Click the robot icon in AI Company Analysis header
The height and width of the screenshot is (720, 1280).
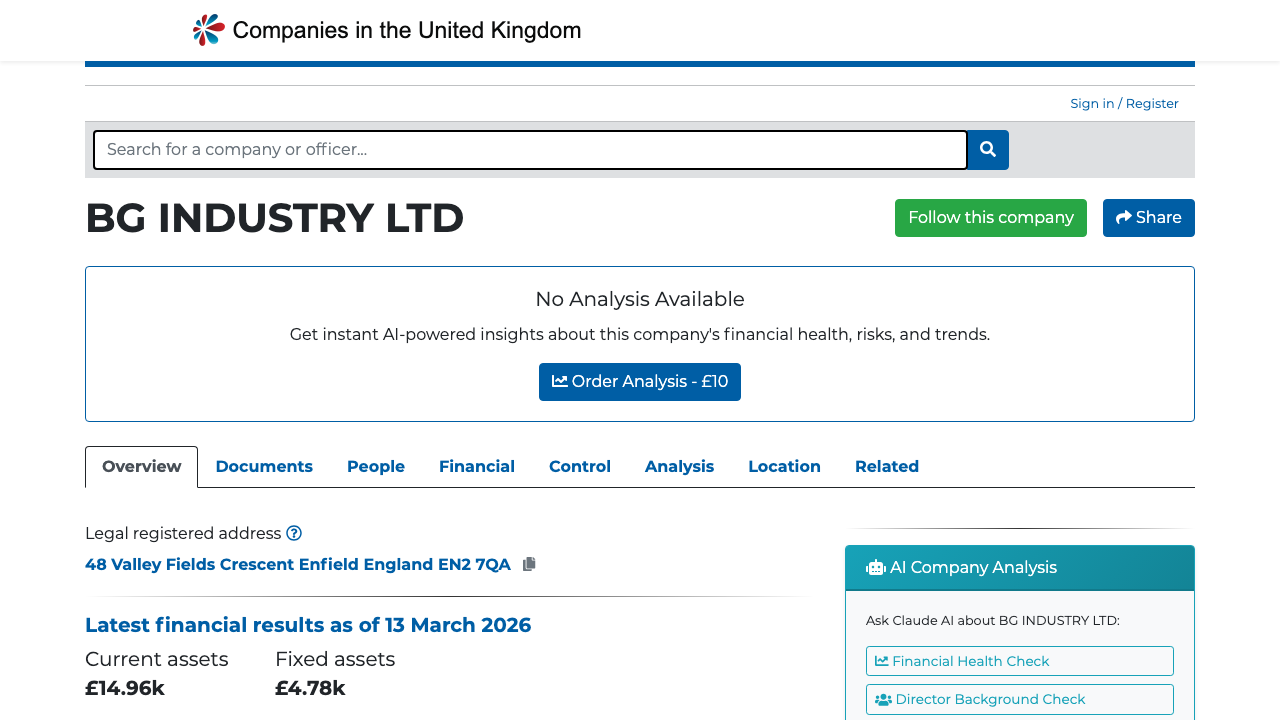(x=876, y=567)
